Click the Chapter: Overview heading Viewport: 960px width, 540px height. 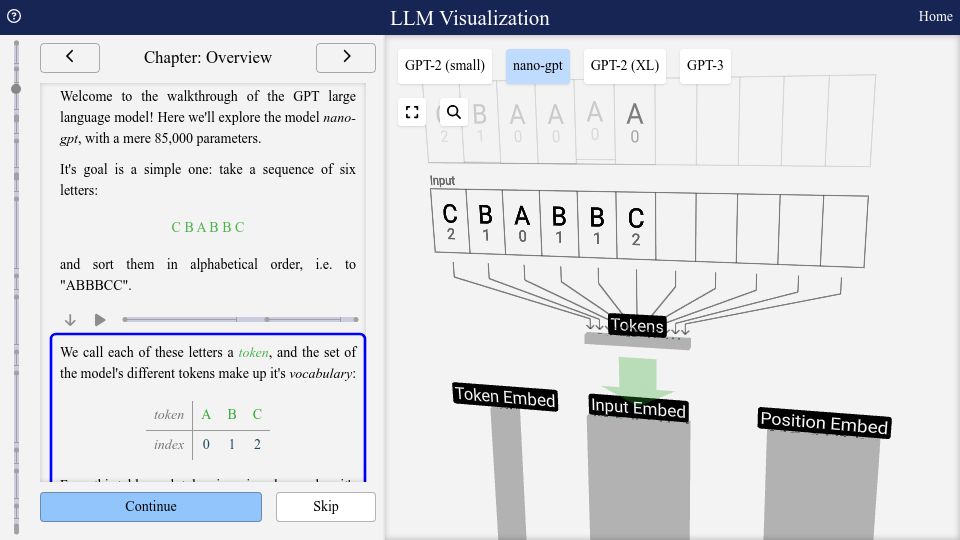(208, 58)
